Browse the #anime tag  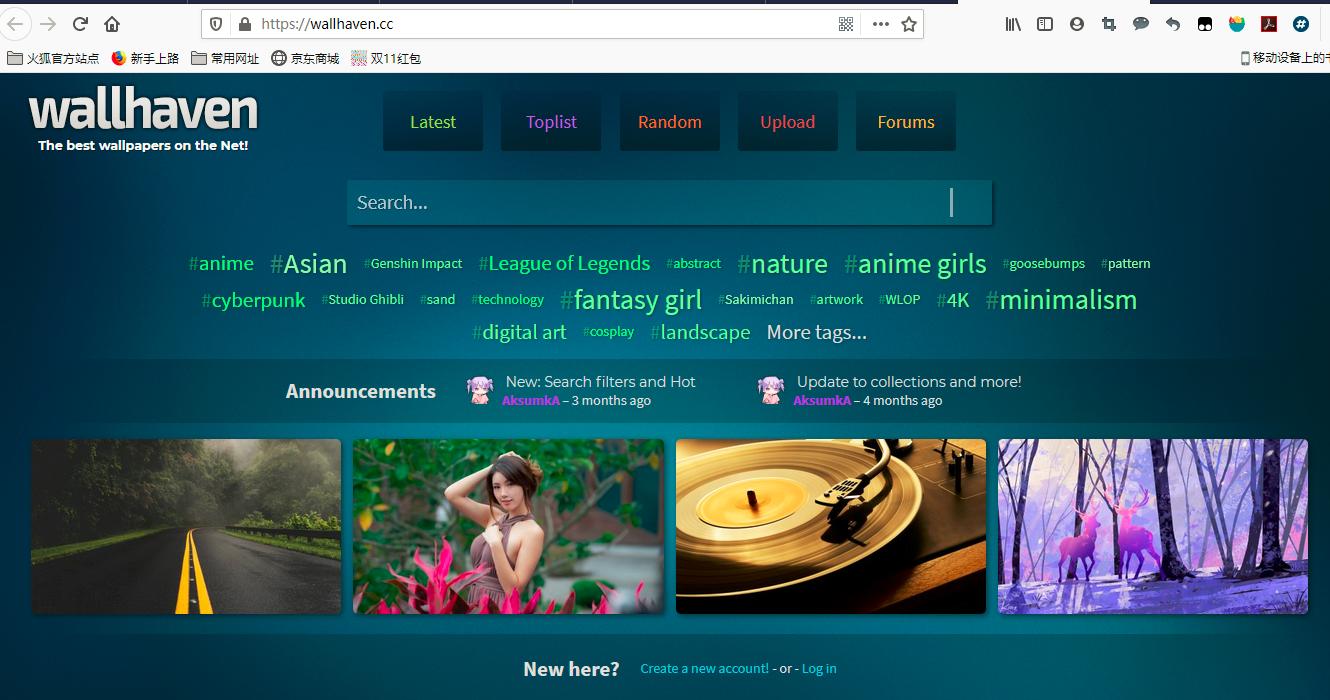(x=221, y=264)
